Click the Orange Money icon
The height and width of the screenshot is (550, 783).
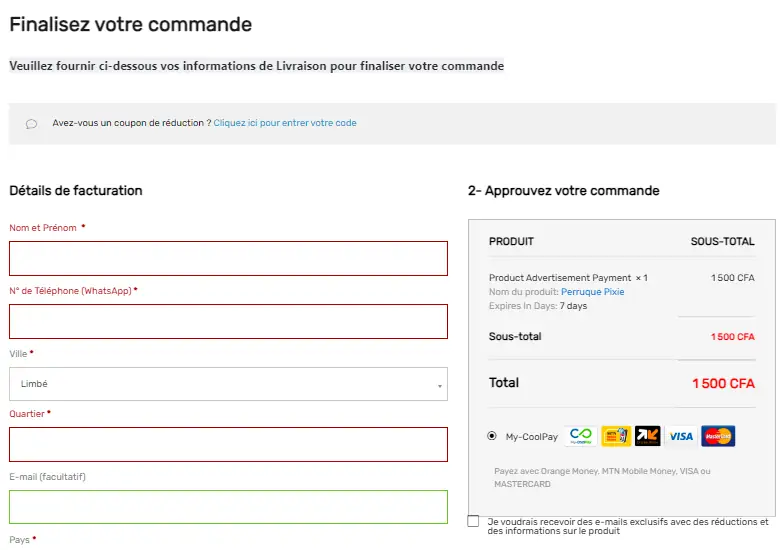(x=648, y=436)
